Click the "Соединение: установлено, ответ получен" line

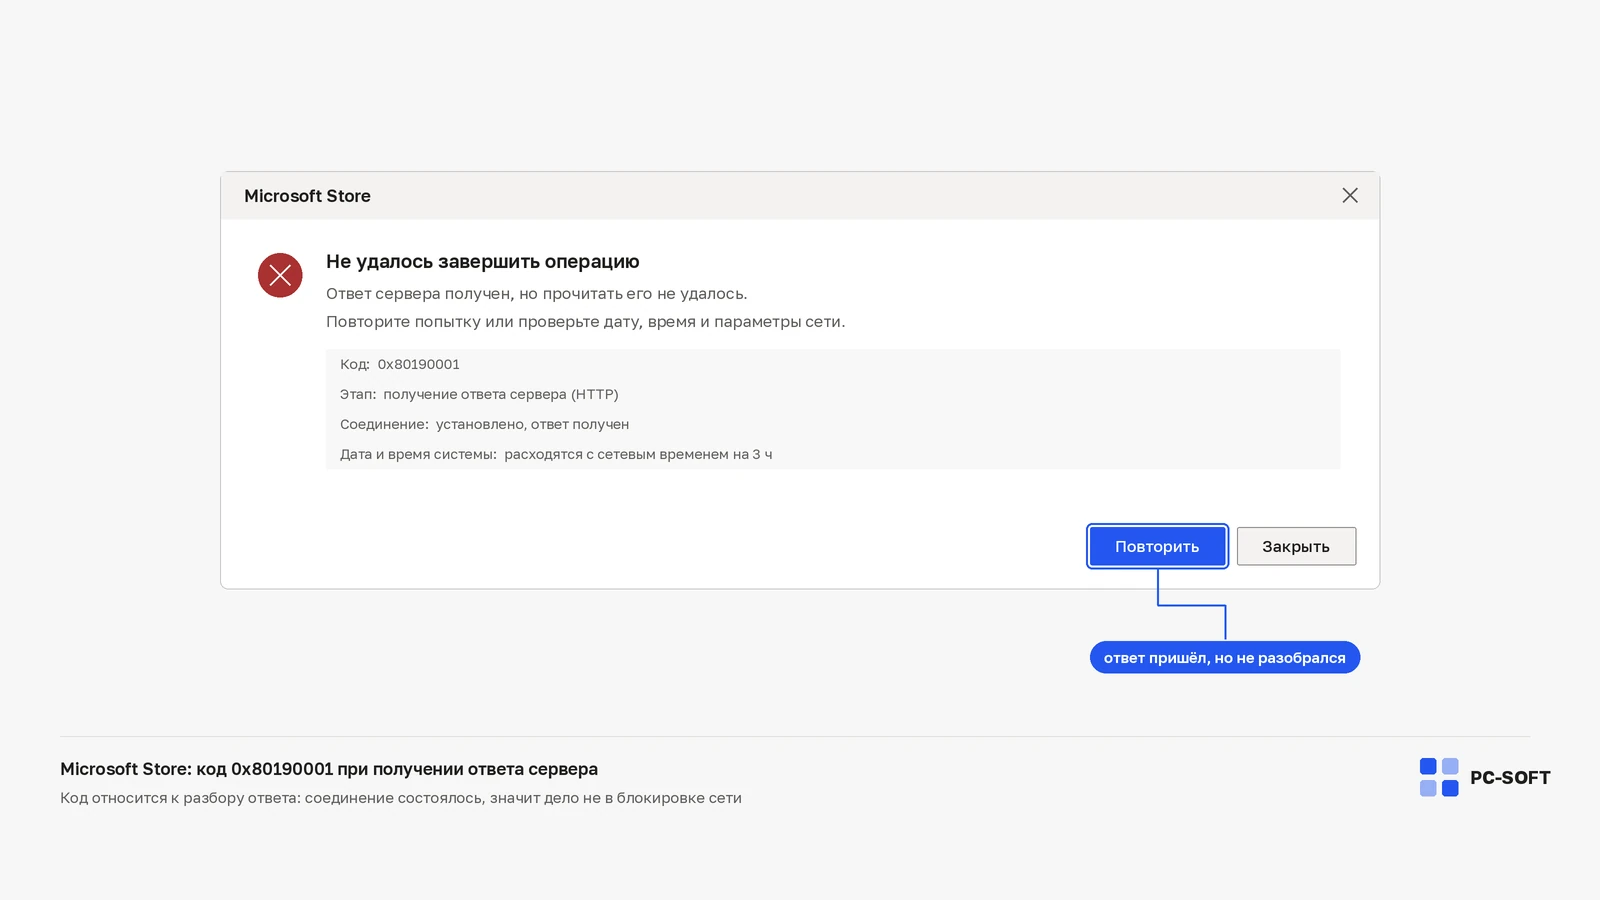(484, 424)
